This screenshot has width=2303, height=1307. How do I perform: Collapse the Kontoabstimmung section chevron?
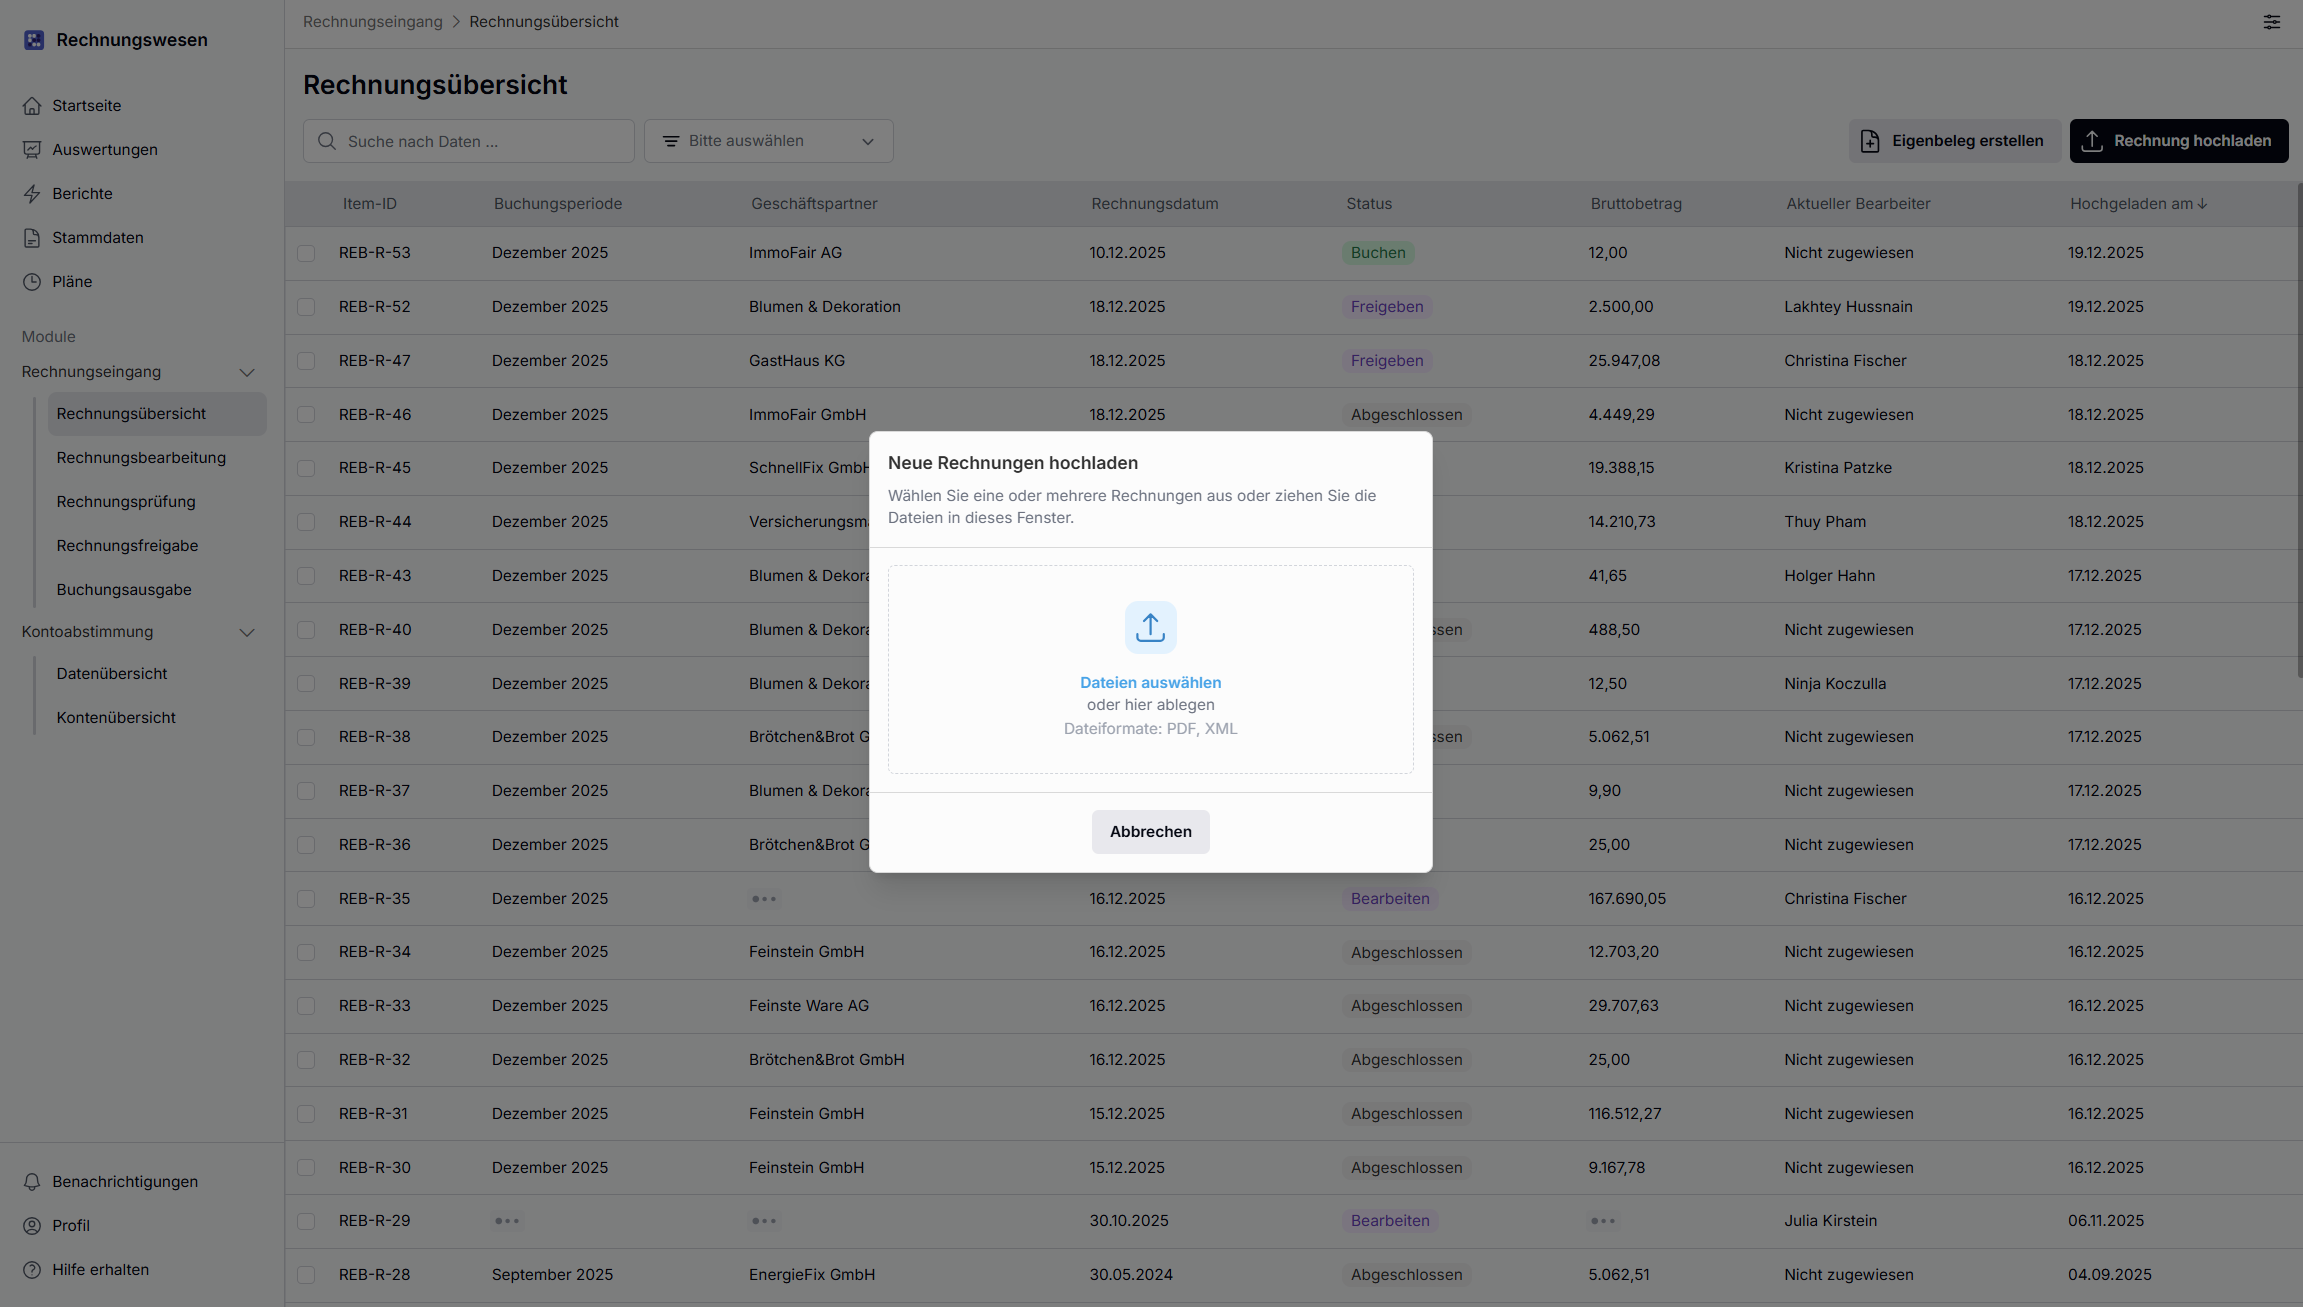tap(247, 633)
